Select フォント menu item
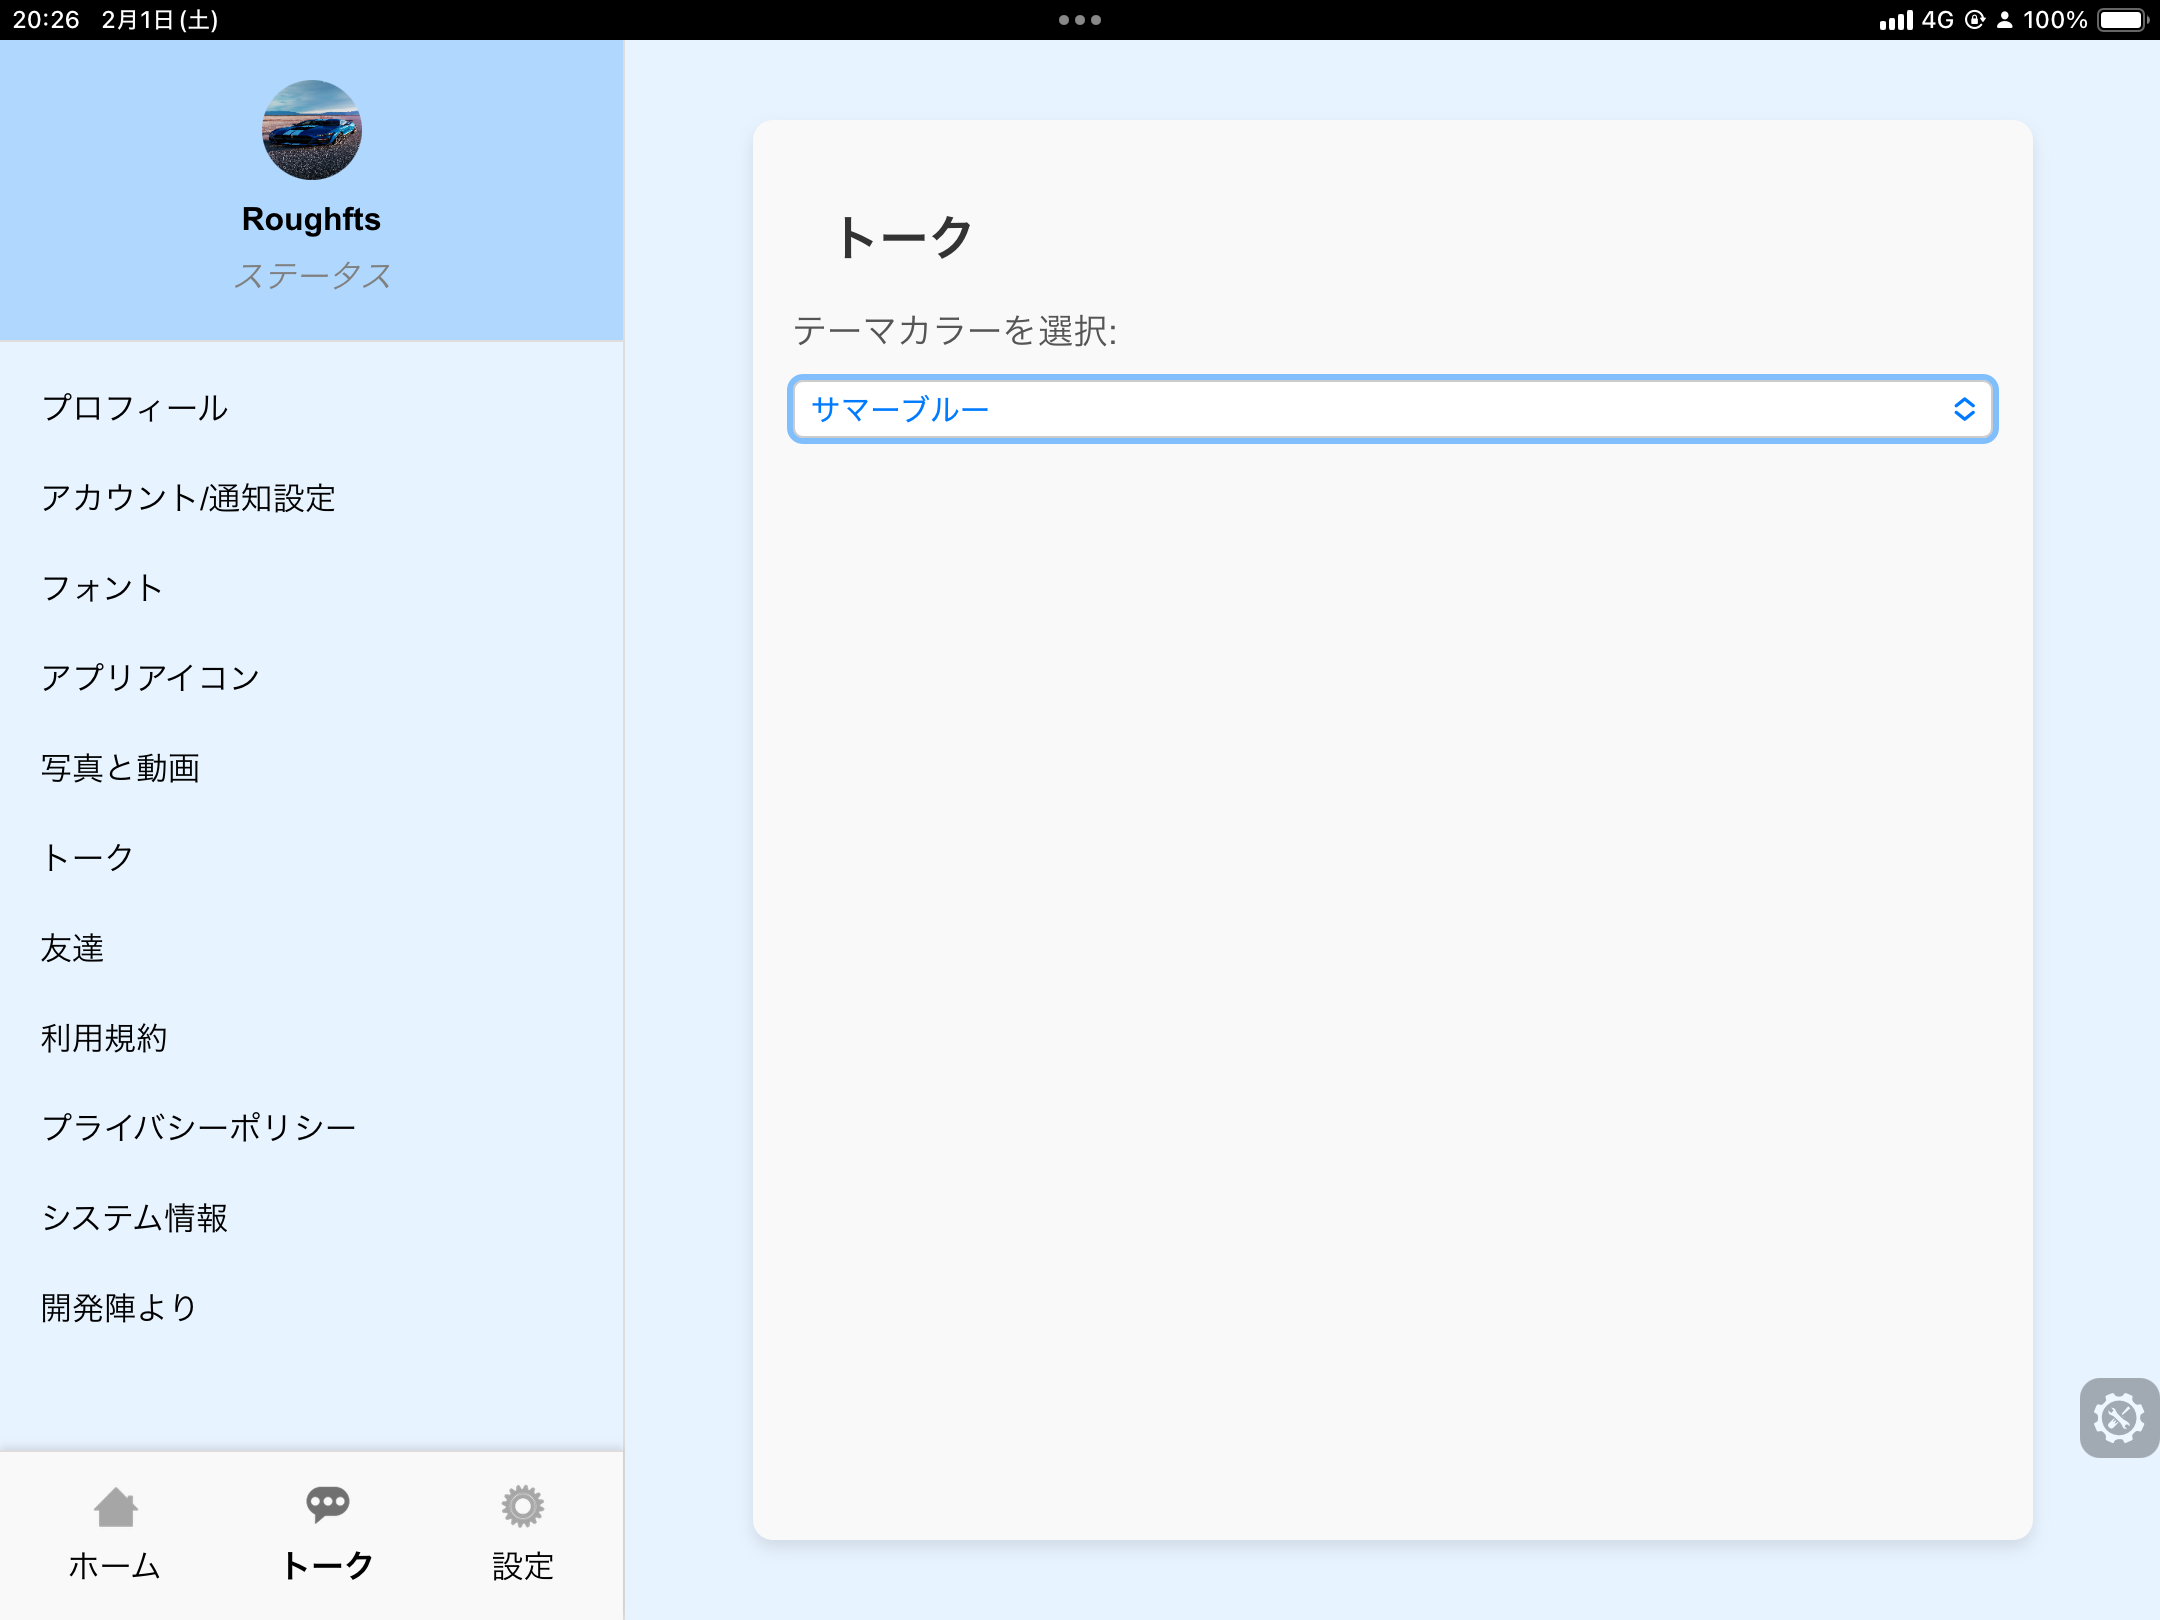The width and height of the screenshot is (2160, 1620). tap(102, 588)
